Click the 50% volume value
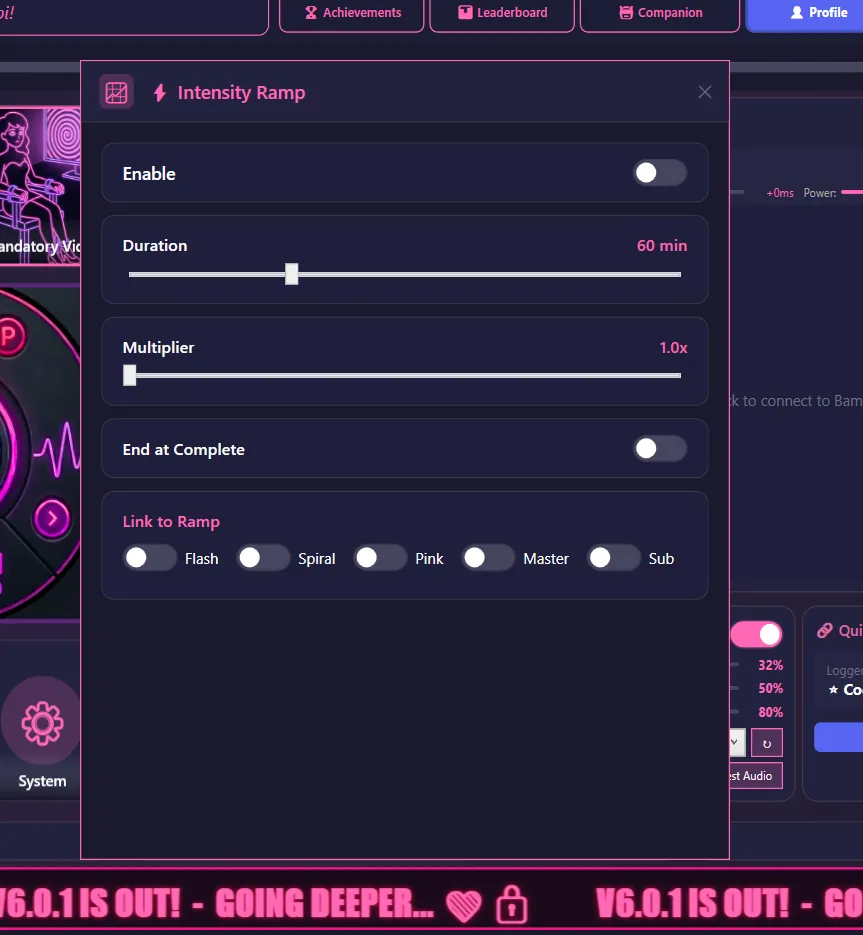Image resolution: width=863 pixels, height=935 pixels. pyautogui.click(x=770, y=688)
